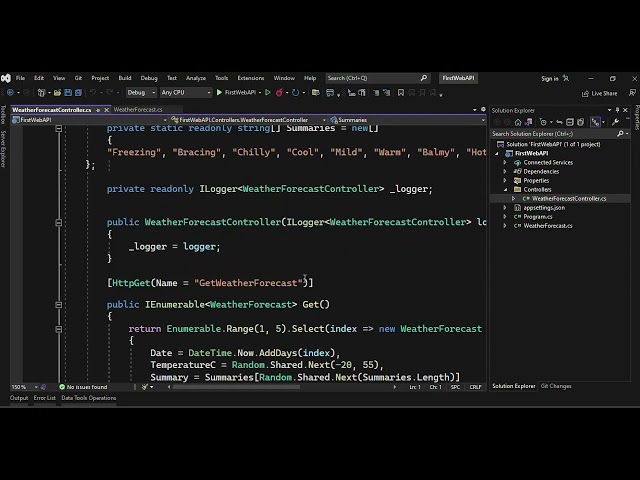640x480 pixels.
Task: Click the Save All icon
Action: click(78, 93)
